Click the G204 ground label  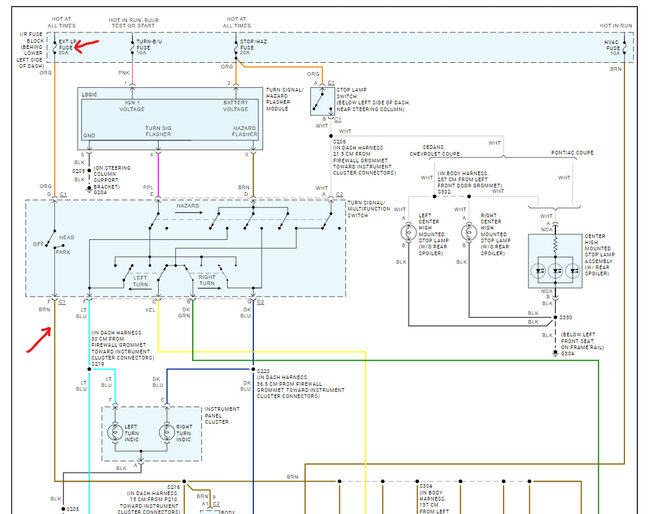100,192
